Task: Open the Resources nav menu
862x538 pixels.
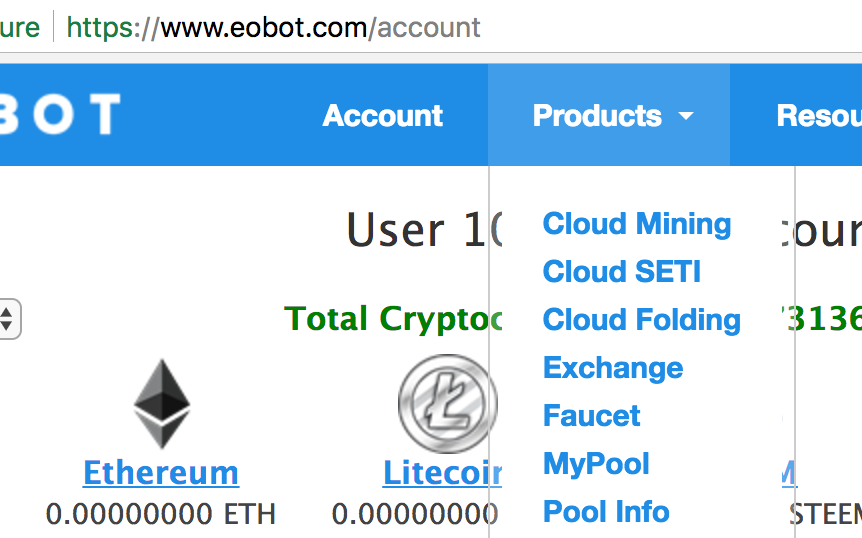Action: click(818, 116)
